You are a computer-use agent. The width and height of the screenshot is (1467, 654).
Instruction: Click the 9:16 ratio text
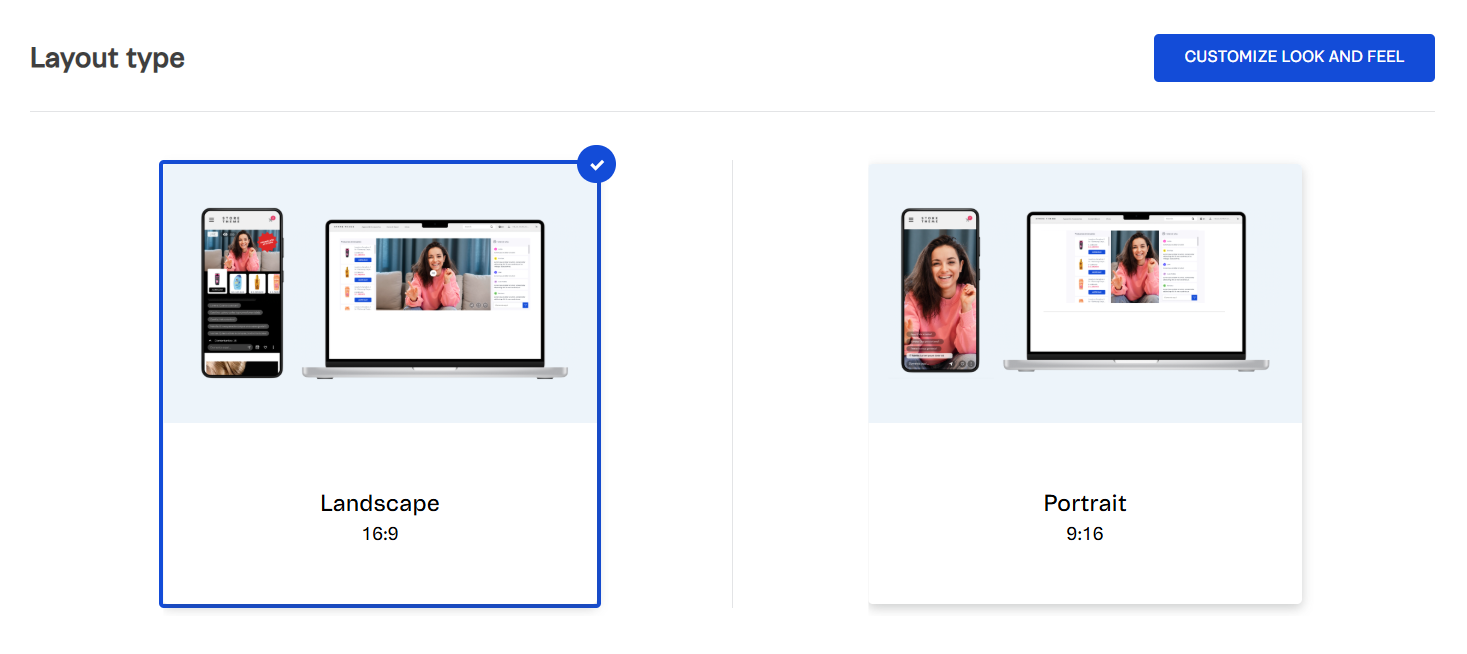1085,533
